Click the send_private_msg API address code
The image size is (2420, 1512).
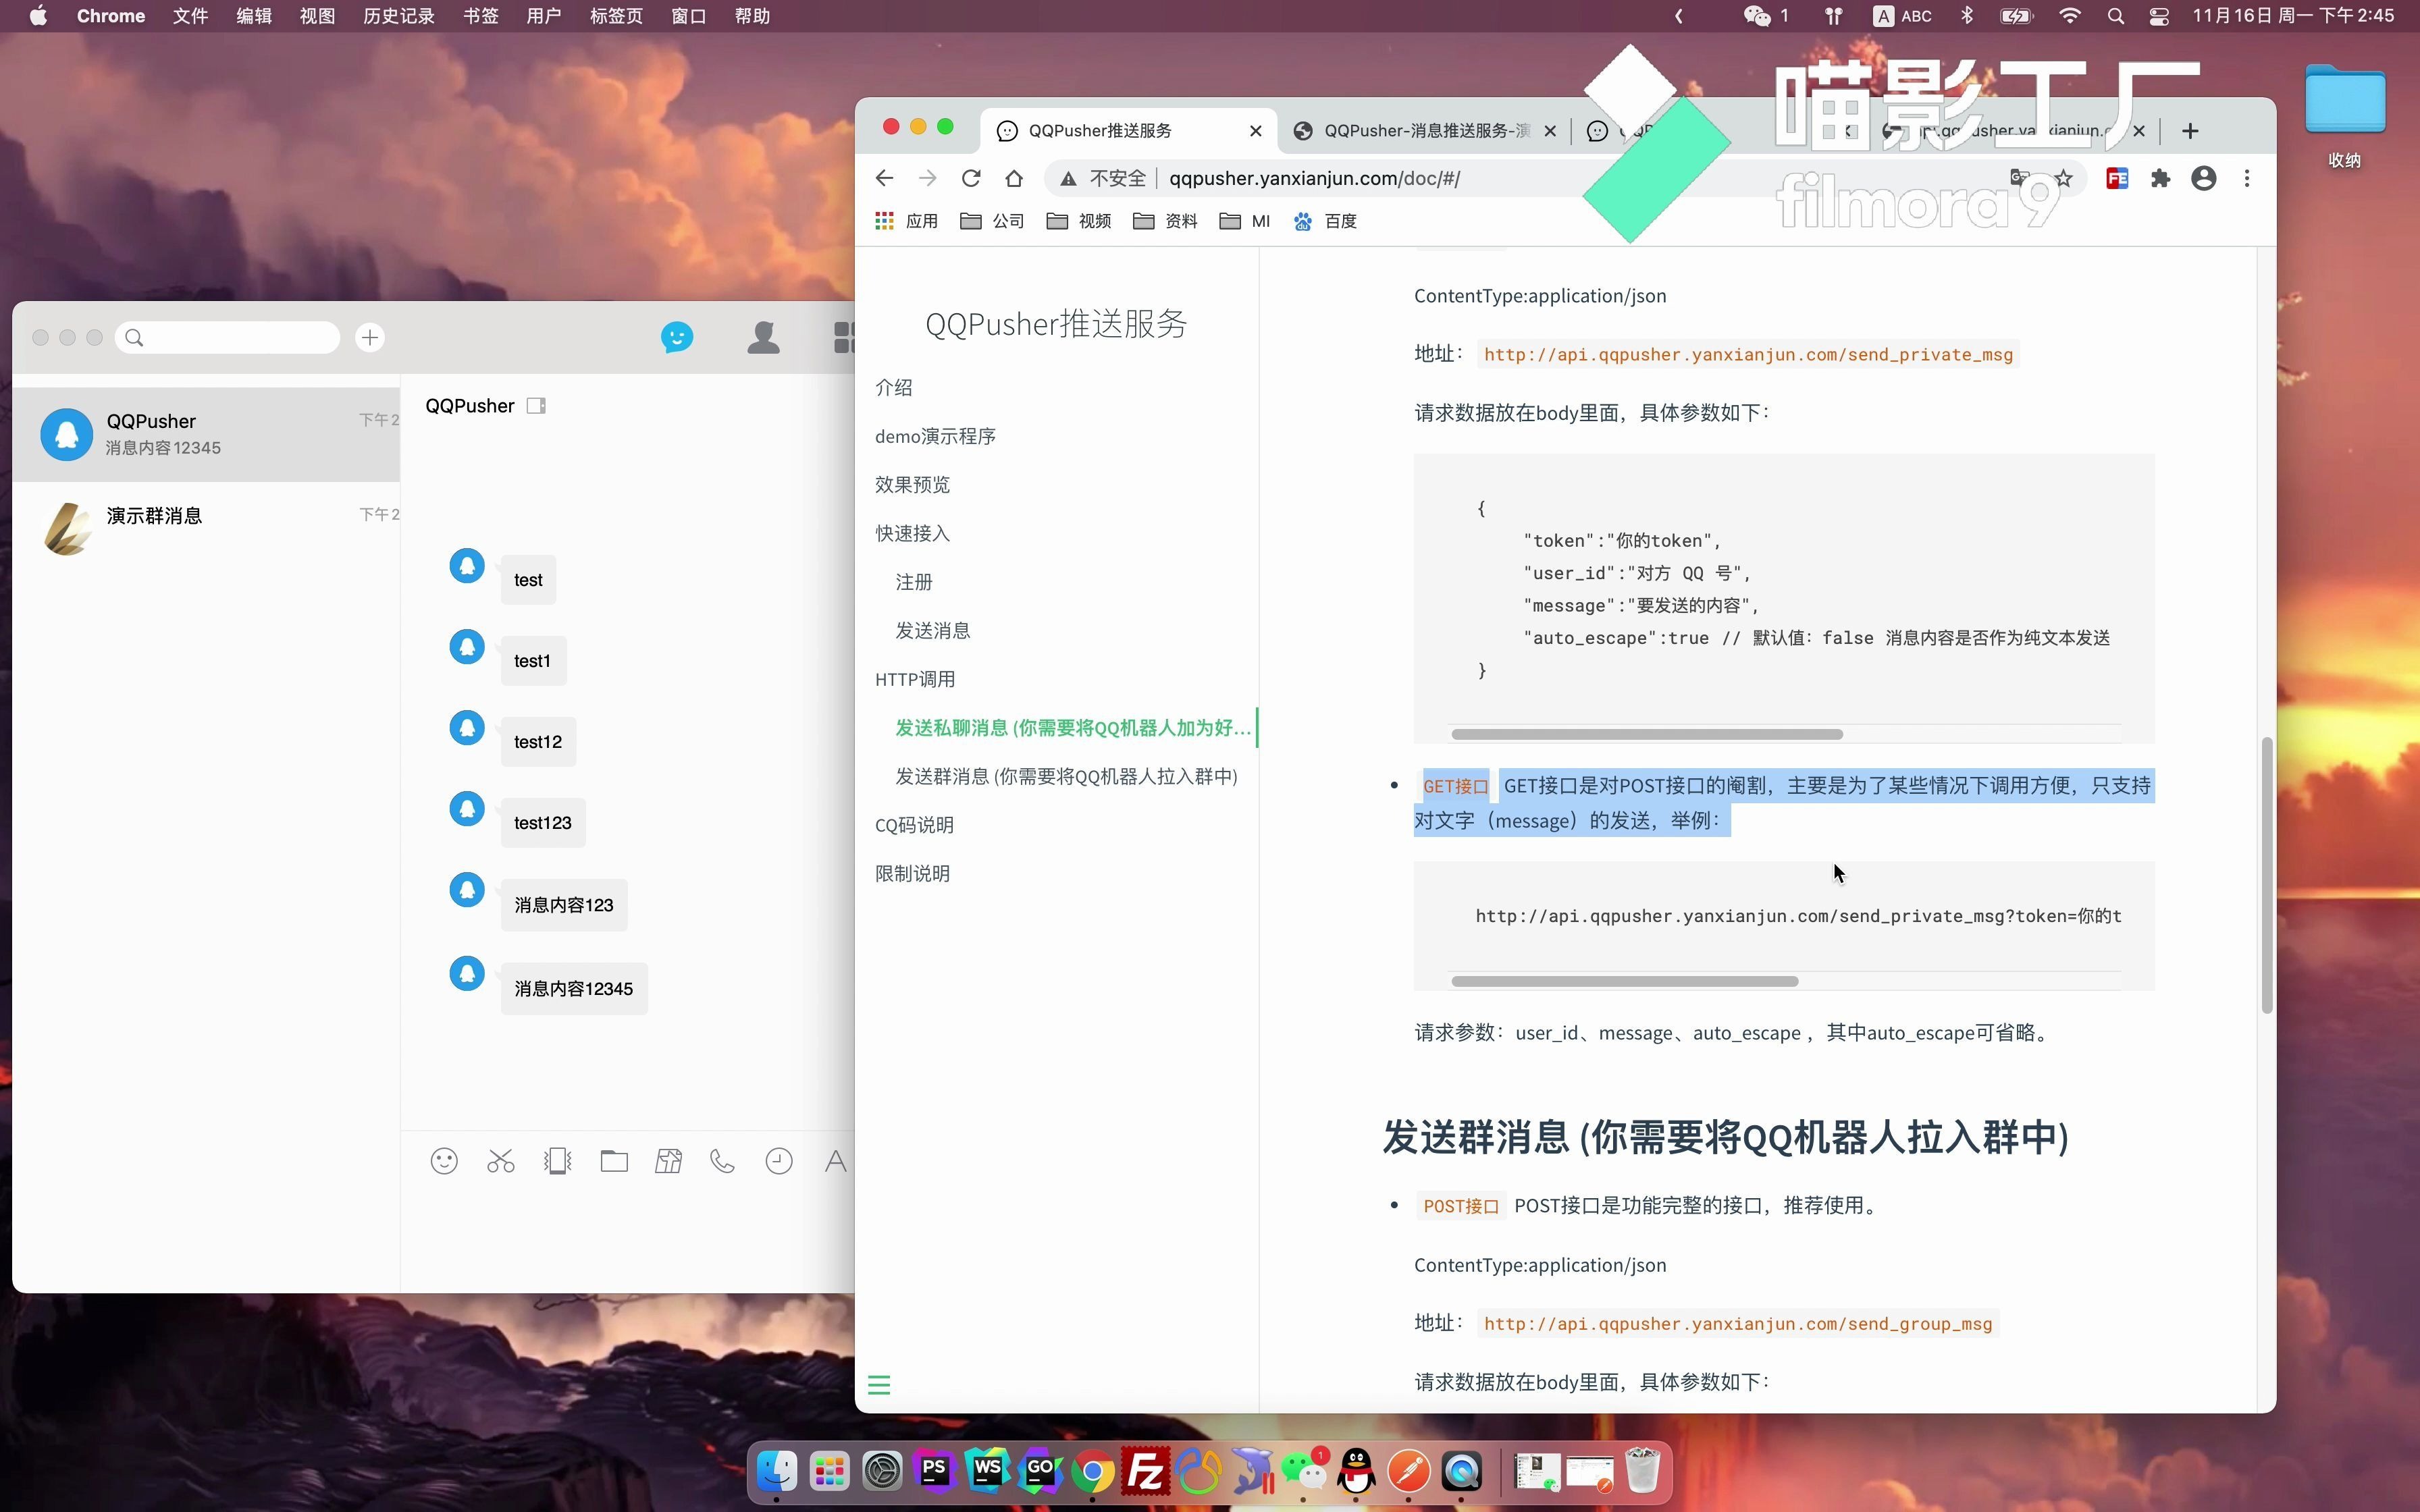(x=1747, y=354)
